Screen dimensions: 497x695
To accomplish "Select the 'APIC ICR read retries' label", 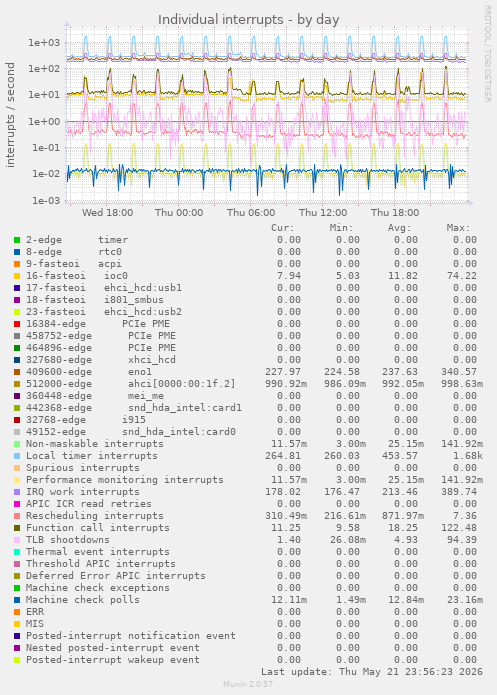I will tap(89, 504).
